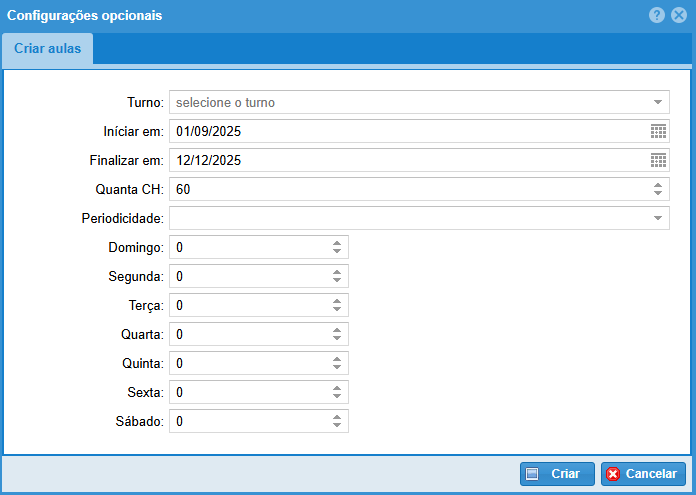The width and height of the screenshot is (696, 495).
Task: Expand the Turno dropdown
Action: [658, 102]
